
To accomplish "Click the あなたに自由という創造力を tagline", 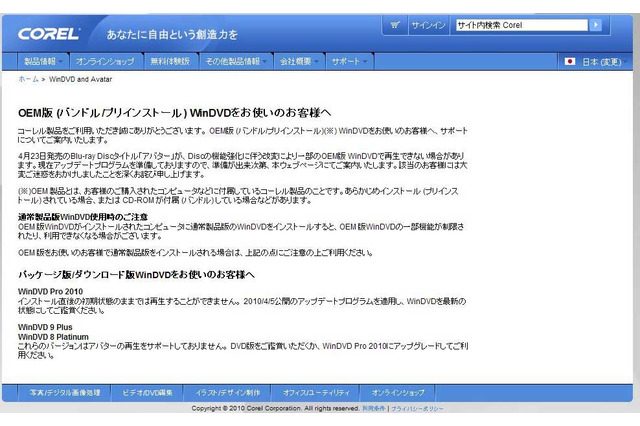I will click(x=172, y=34).
